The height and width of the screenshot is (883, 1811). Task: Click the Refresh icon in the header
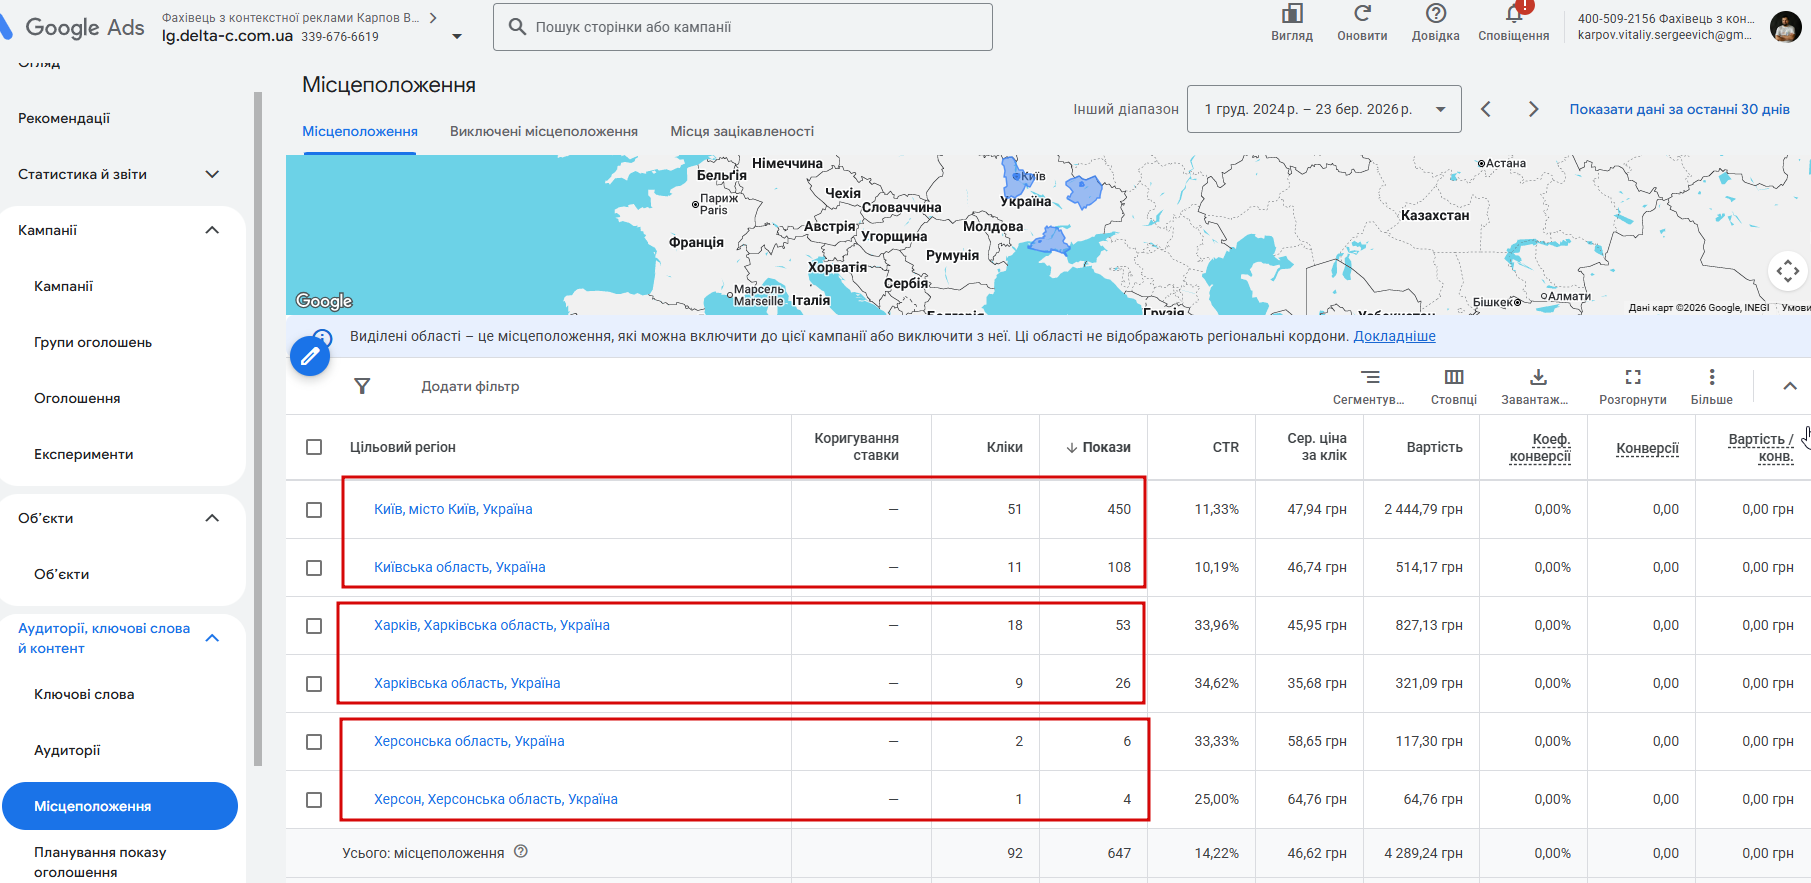point(1362,14)
